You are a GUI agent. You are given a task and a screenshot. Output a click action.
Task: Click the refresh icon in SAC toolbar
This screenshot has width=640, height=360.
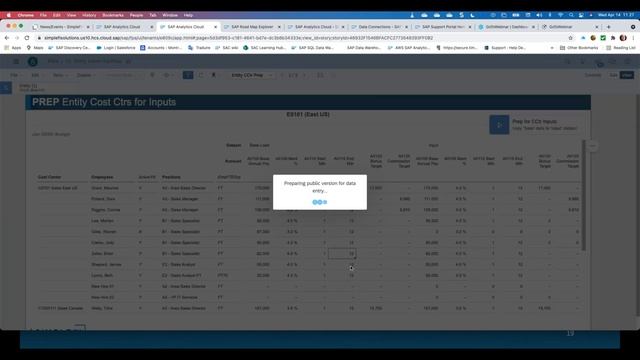click(x=200, y=75)
